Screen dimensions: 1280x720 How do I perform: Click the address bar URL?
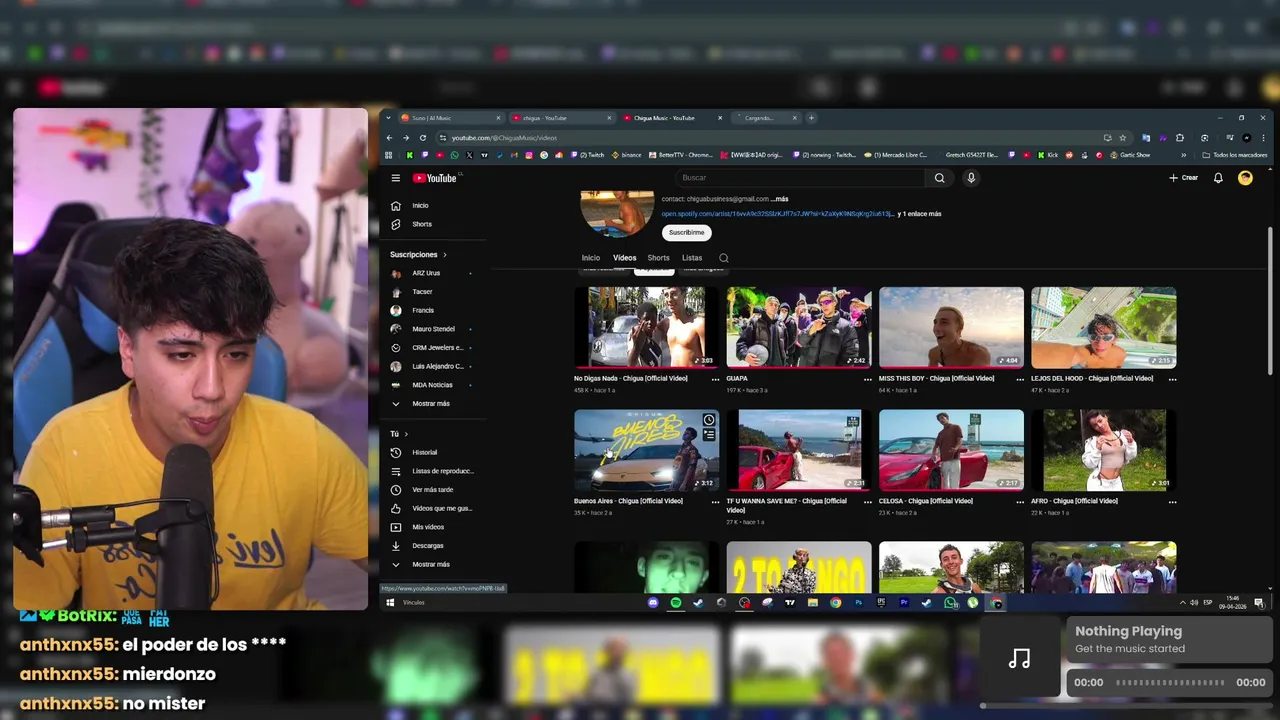(x=504, y=138)
